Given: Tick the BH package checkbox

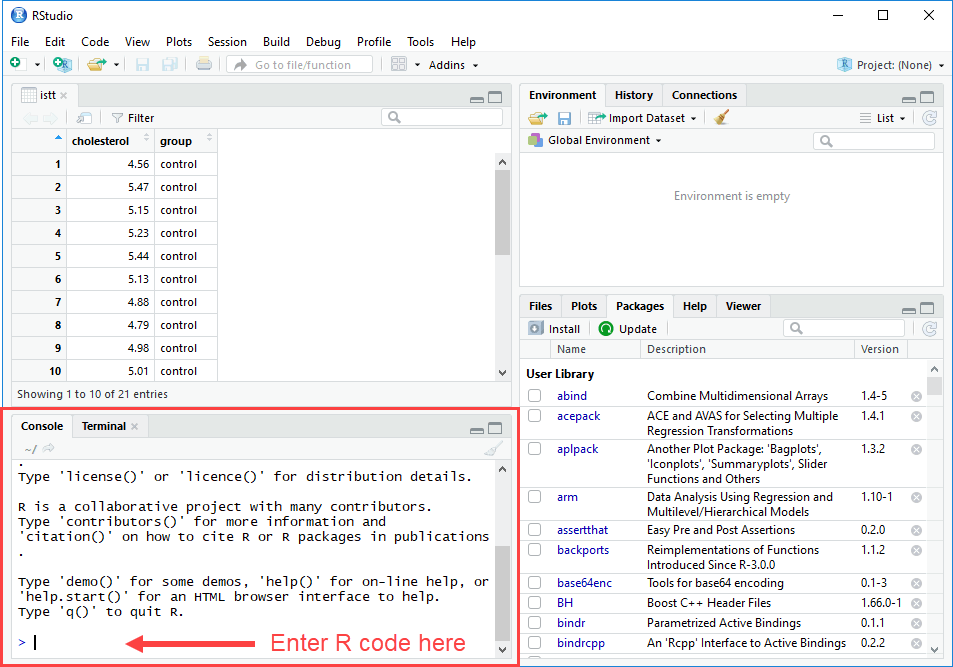Looking at the screenshot, I should point(535,602).
